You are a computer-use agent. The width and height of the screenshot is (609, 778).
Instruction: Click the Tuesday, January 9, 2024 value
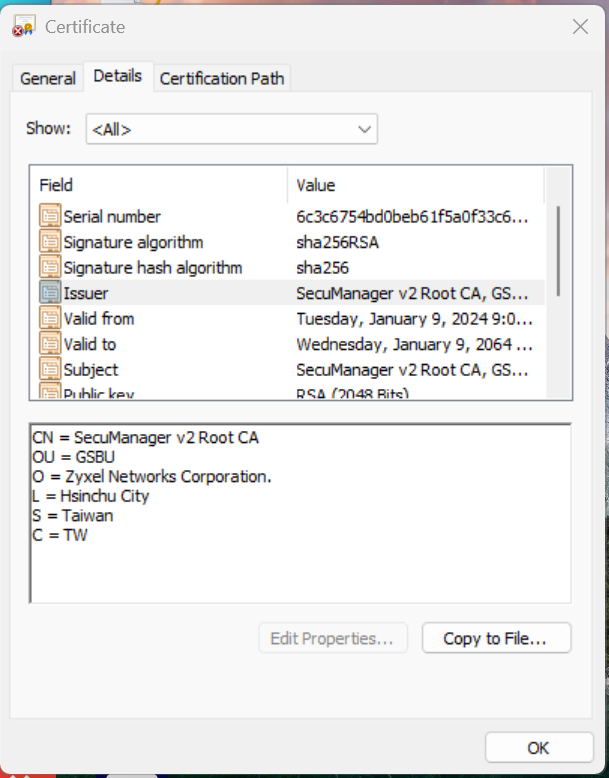pos(414,319)
